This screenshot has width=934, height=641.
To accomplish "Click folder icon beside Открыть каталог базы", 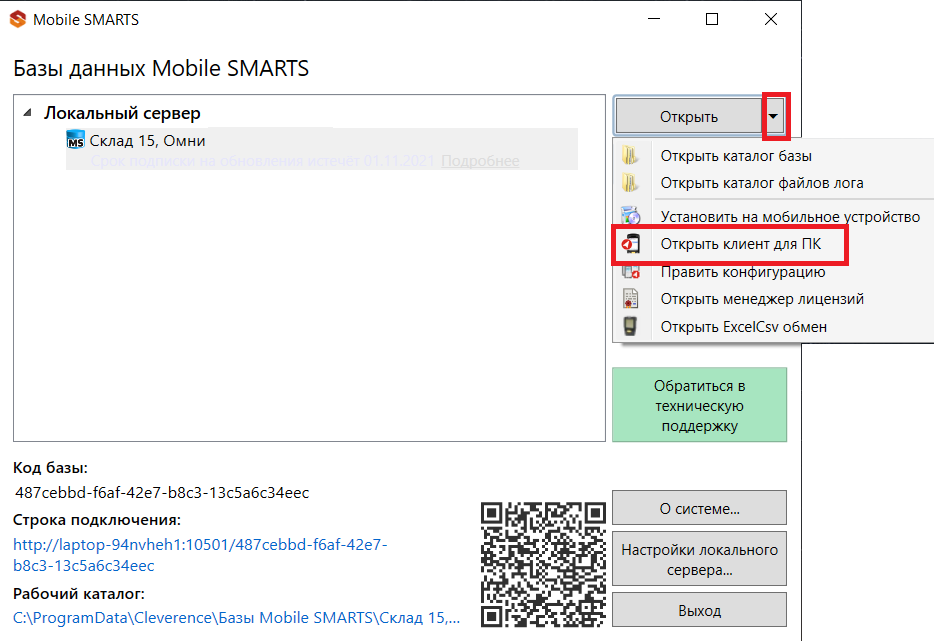I will [630, 156].
